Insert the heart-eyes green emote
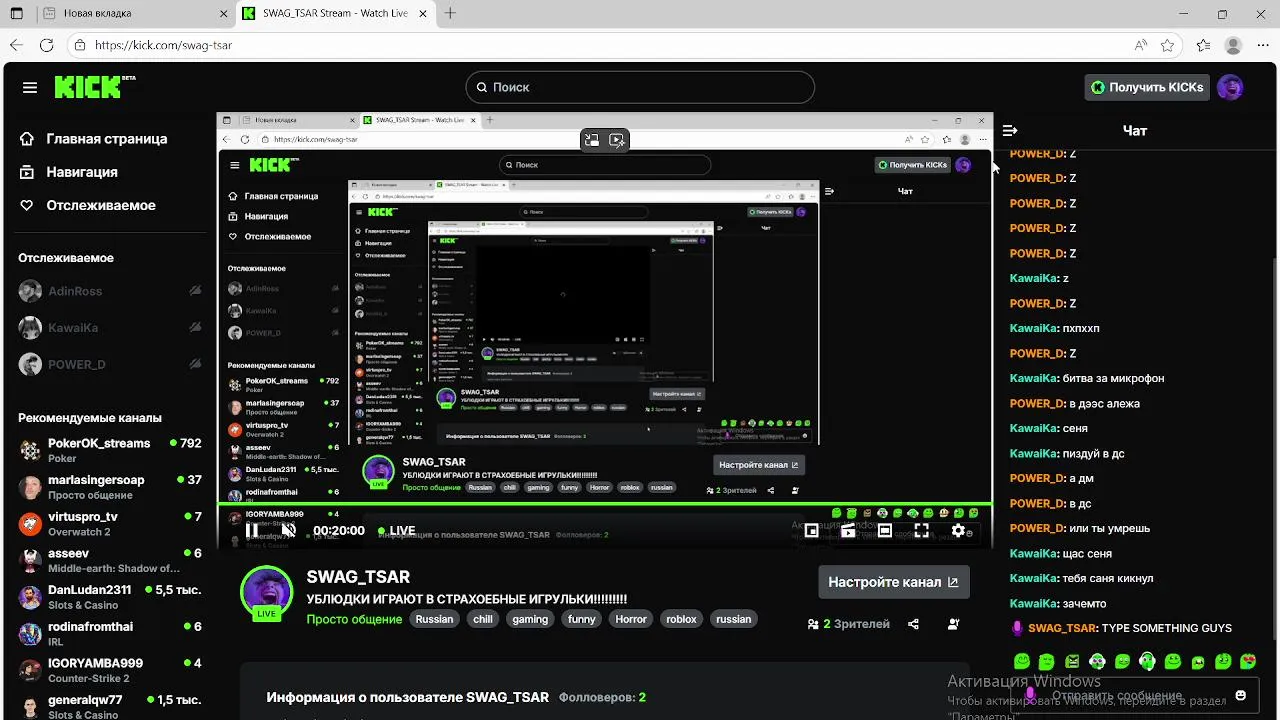Screen dimensions: 1280x720 click(1248, 661)
